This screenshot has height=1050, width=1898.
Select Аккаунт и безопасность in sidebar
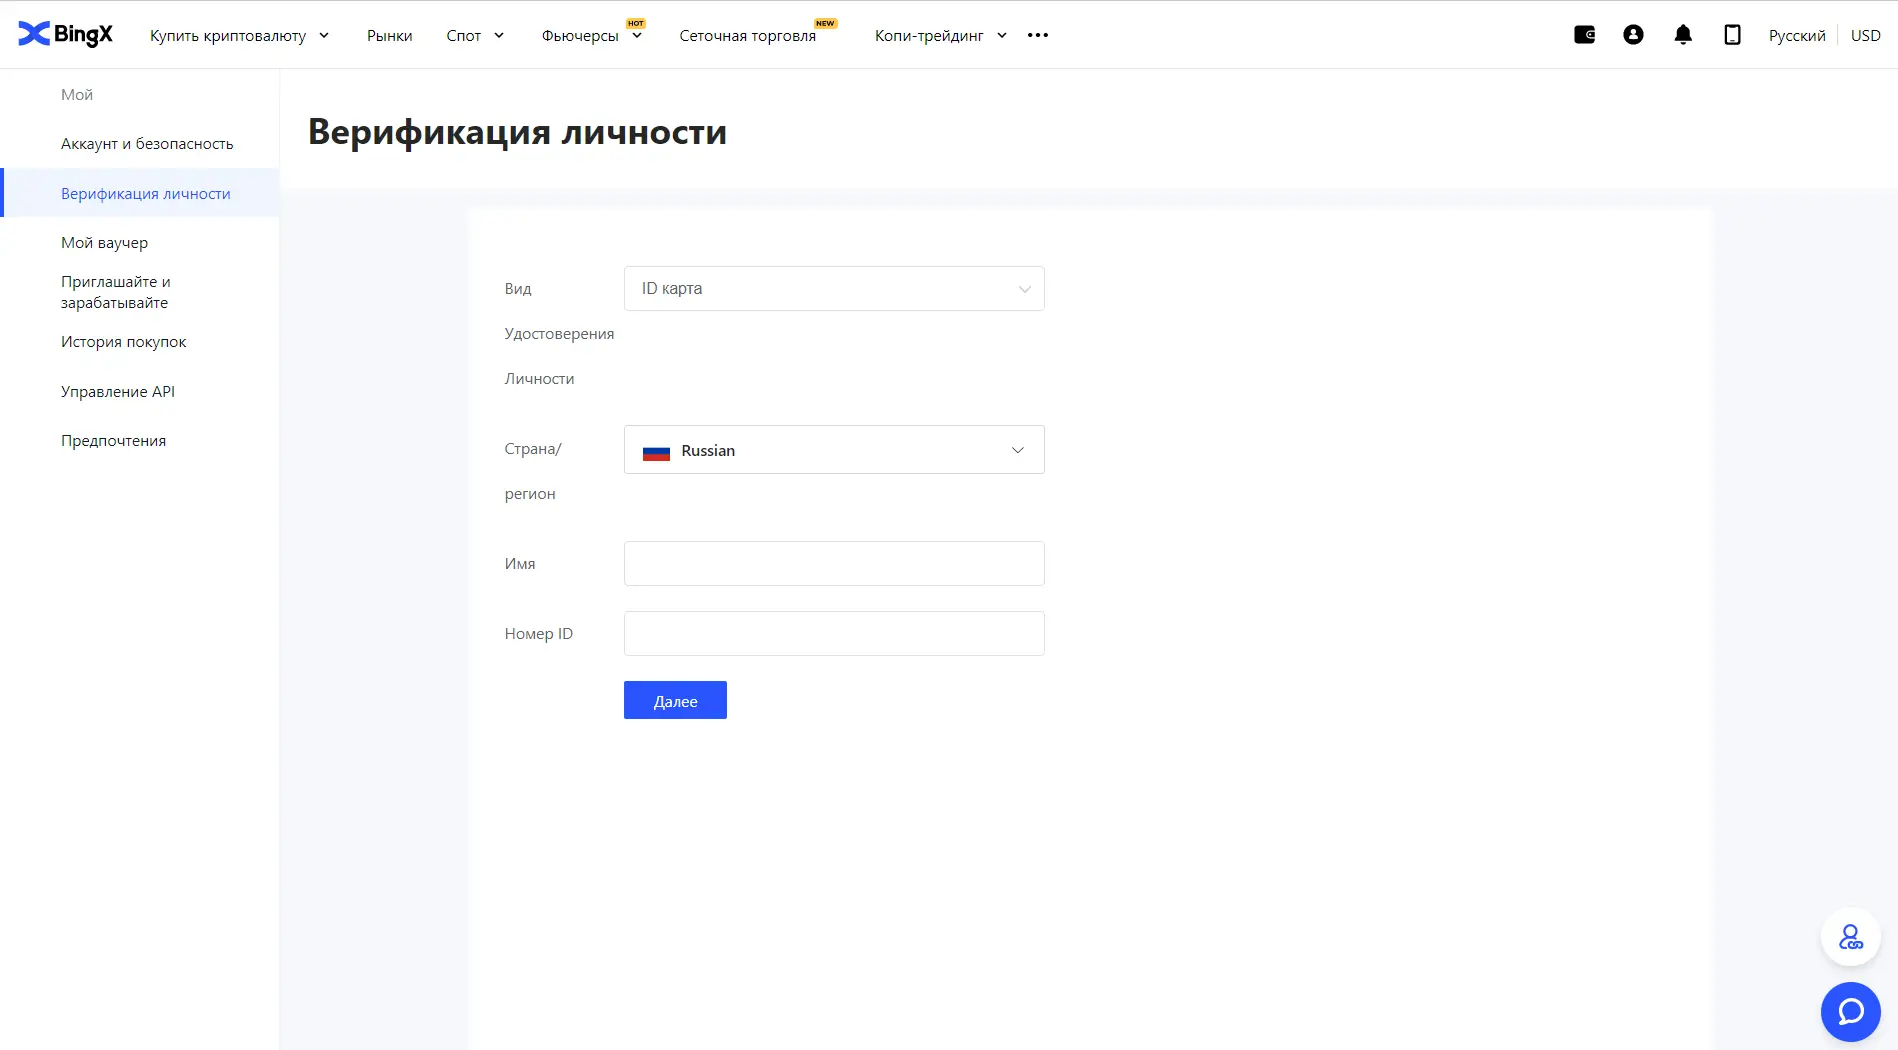coord(147,144)
